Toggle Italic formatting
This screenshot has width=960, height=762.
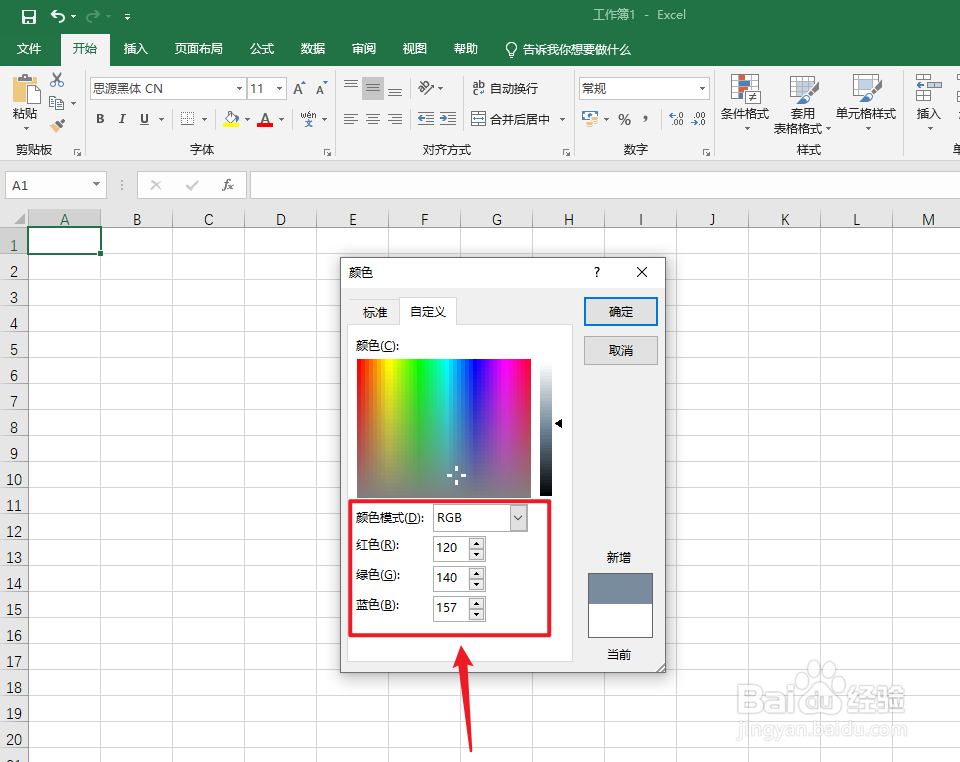122,119
